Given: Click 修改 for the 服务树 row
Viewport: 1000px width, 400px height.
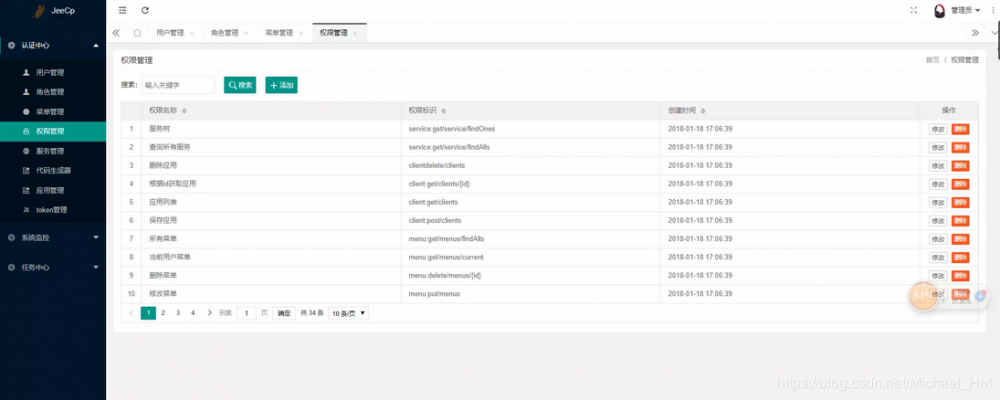Looking at the screenshot, I should point(938,129).
